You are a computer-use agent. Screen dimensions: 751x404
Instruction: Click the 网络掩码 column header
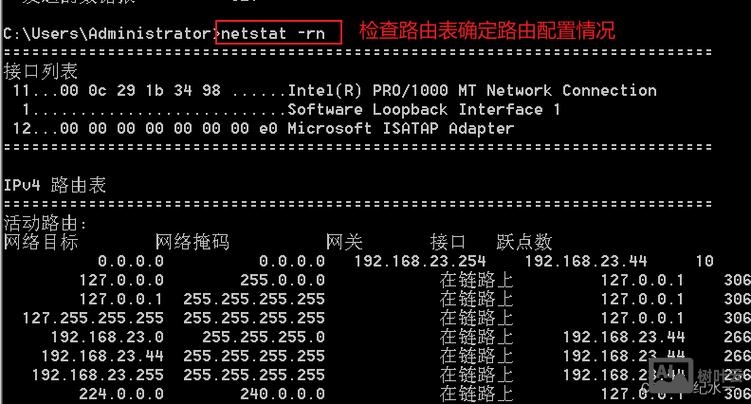click(x=192, y=242)
